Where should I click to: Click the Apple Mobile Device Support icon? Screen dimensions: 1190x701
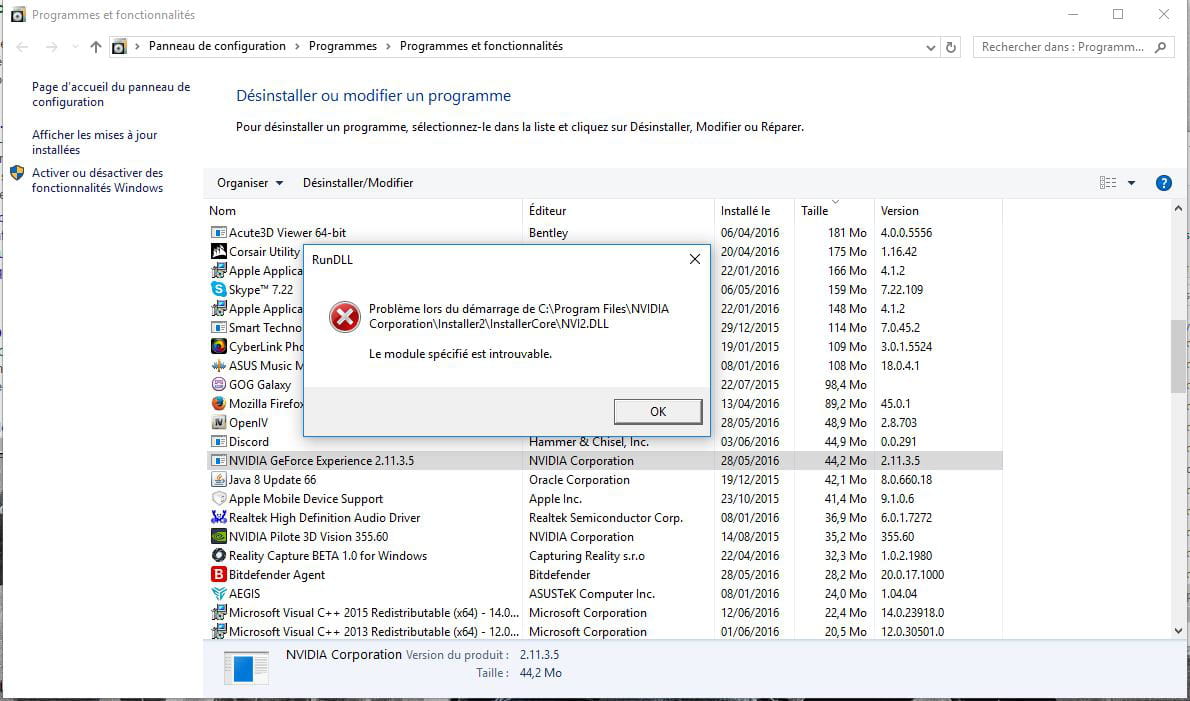(x=219, y=498)
